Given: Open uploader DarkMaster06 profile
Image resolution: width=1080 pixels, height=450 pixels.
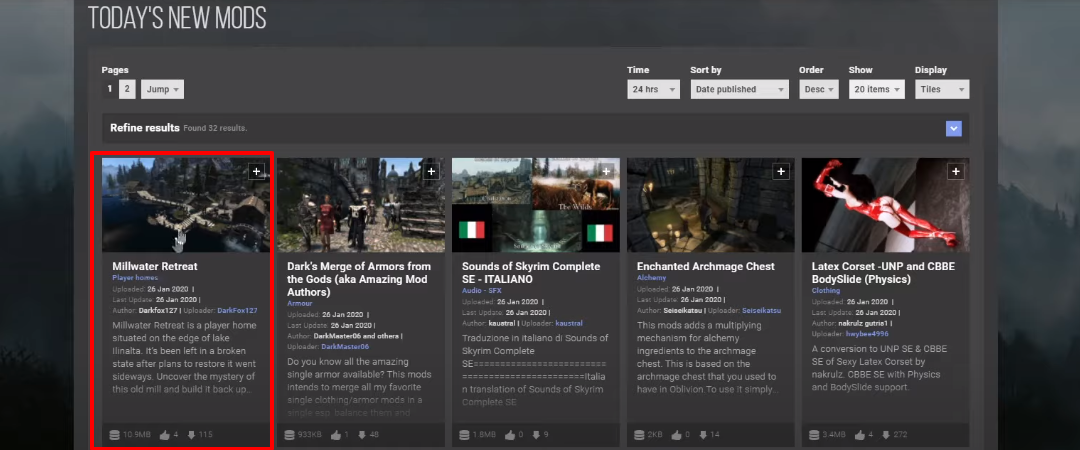Looking at the screenshot, I should pos(345,347).
